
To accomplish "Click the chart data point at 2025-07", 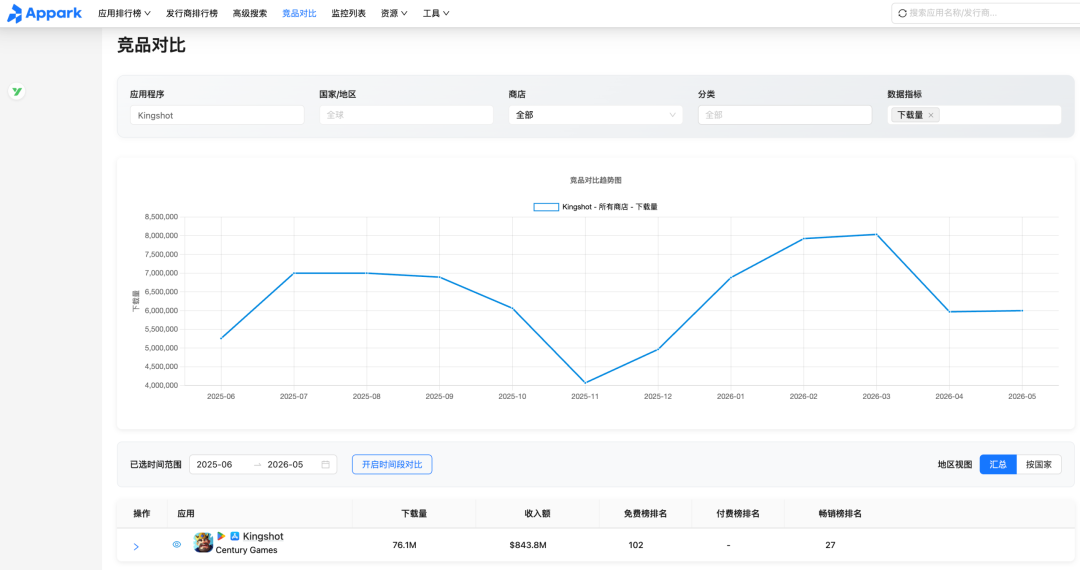I will tap(294, 273).
